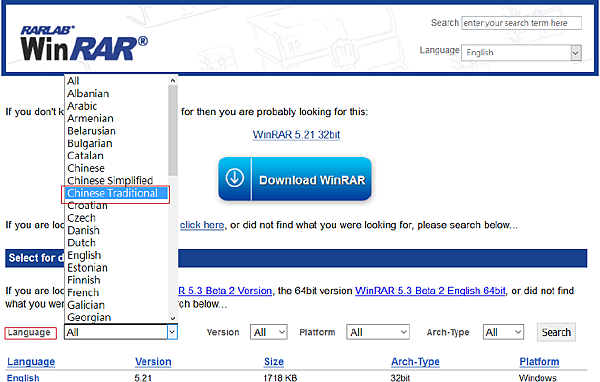Follow the 'click here' link
Image resolution: width=600 pixels, height=382 pixels.
(202, 225)
